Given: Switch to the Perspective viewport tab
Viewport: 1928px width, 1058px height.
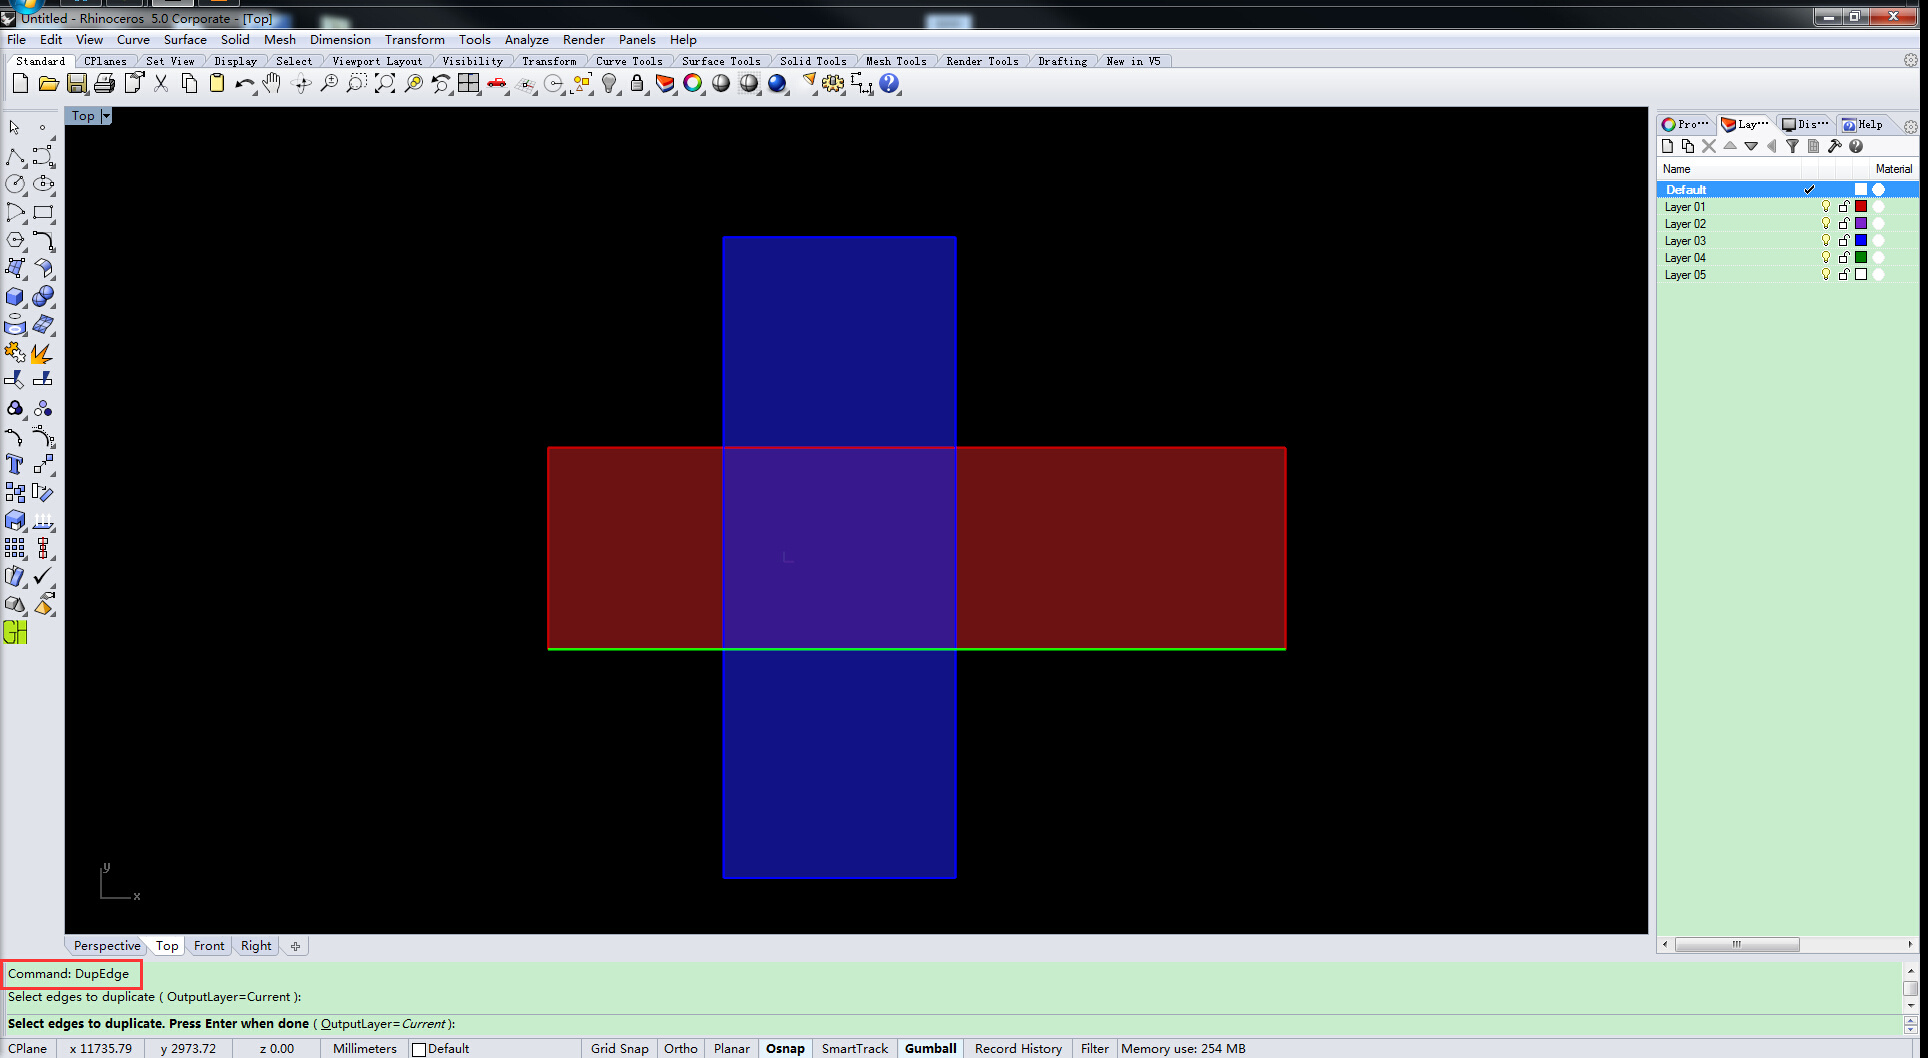Looking at the screenshot, I should pos(107,946).
